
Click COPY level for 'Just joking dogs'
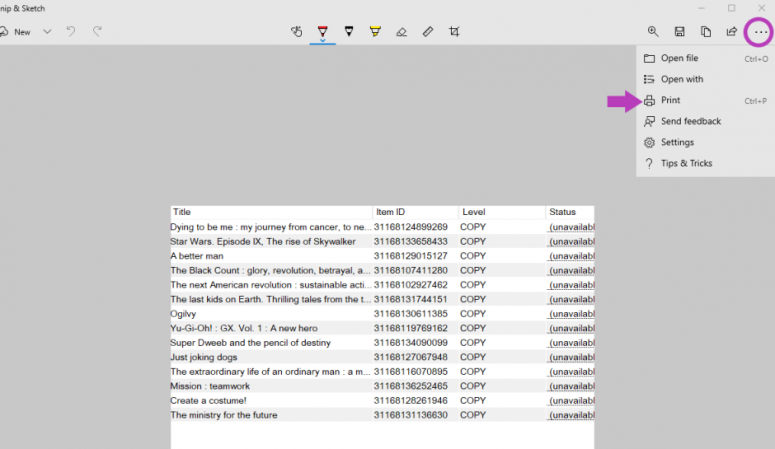pos(473,357)
